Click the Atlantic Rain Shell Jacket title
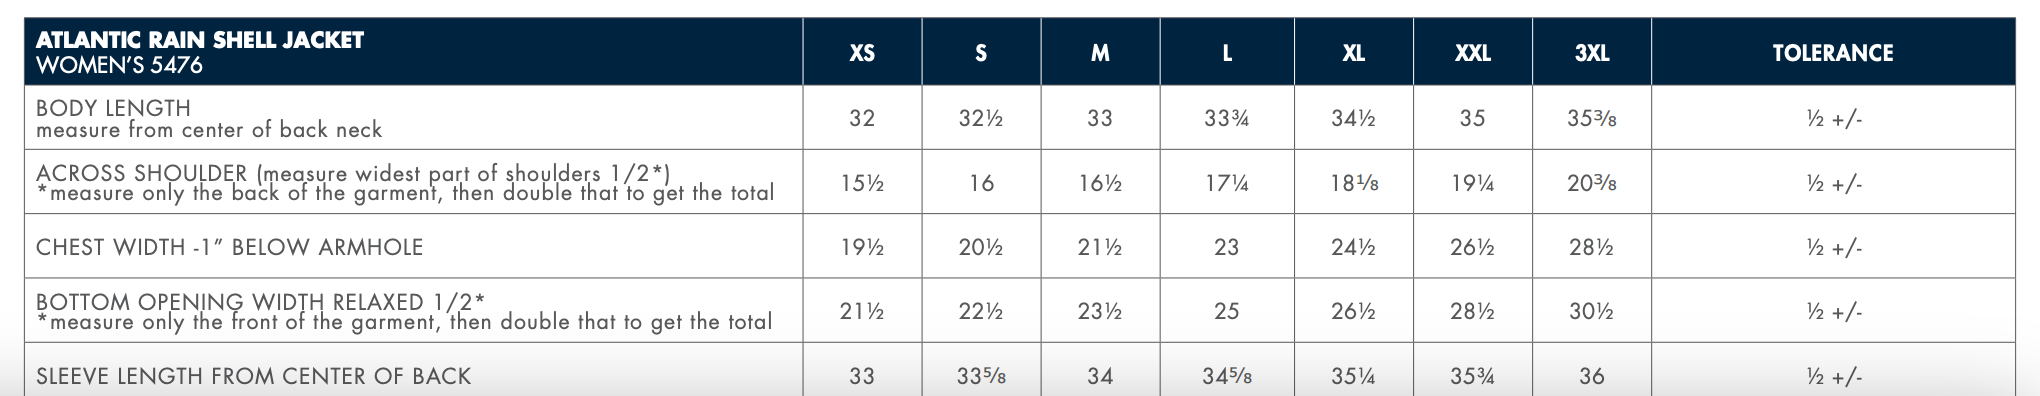 [200, 40]
